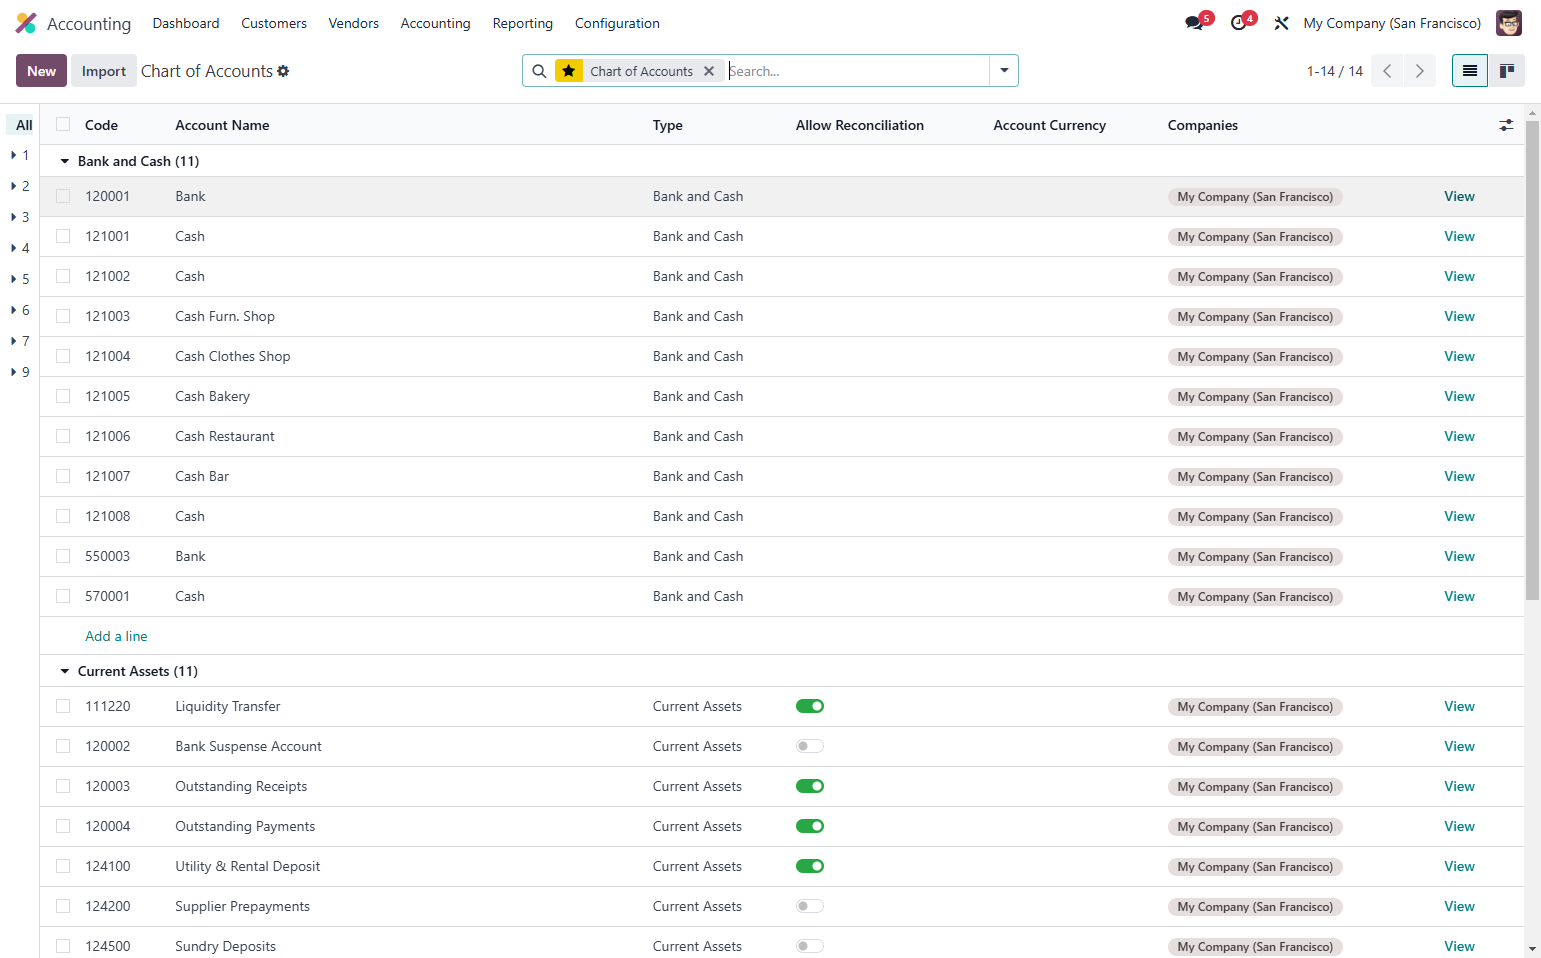Open the debug tools wrench icon
Image resolution: width=1541 pixels, height=958 pixels.
click(x=1281, y=23)
